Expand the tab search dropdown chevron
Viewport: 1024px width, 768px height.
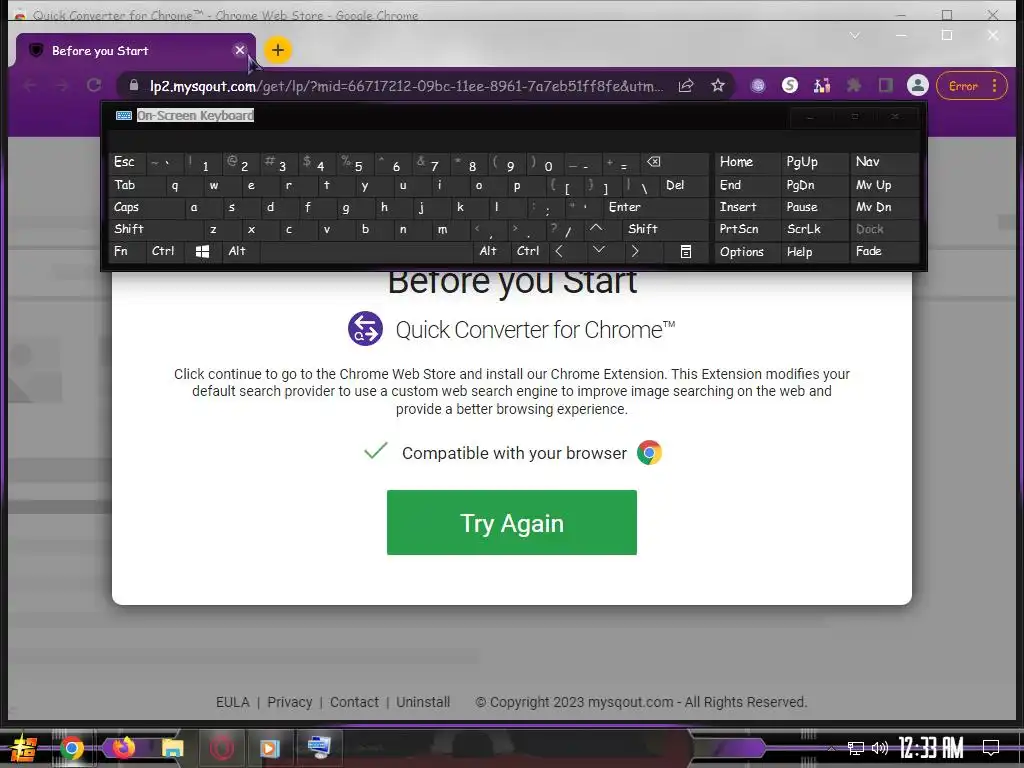(x=855, y=35)
